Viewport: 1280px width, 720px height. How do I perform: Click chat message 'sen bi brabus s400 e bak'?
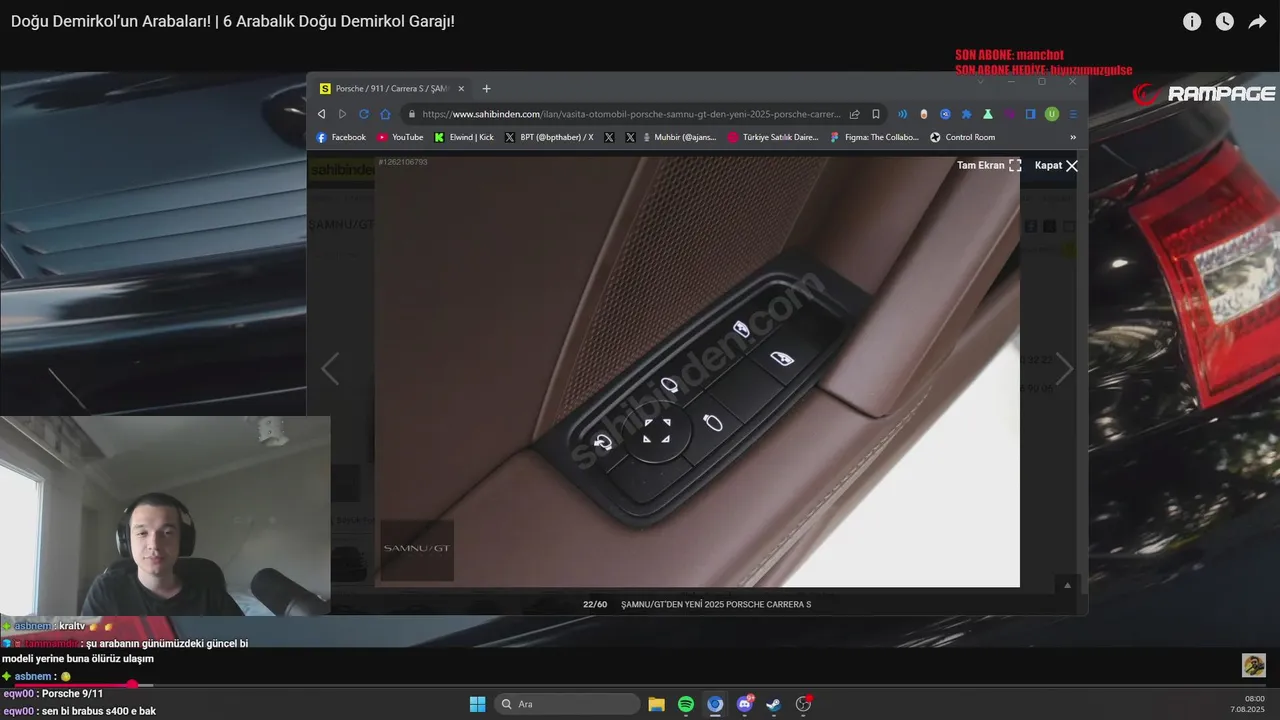(x=98, y=711)
